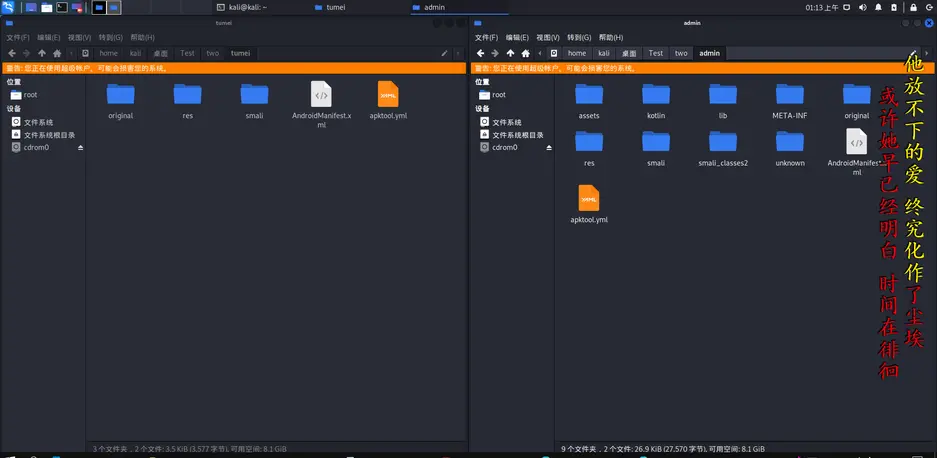Select the assets folder in the admin window
Screen dimensions: 937x458
[x=589, y=101]
